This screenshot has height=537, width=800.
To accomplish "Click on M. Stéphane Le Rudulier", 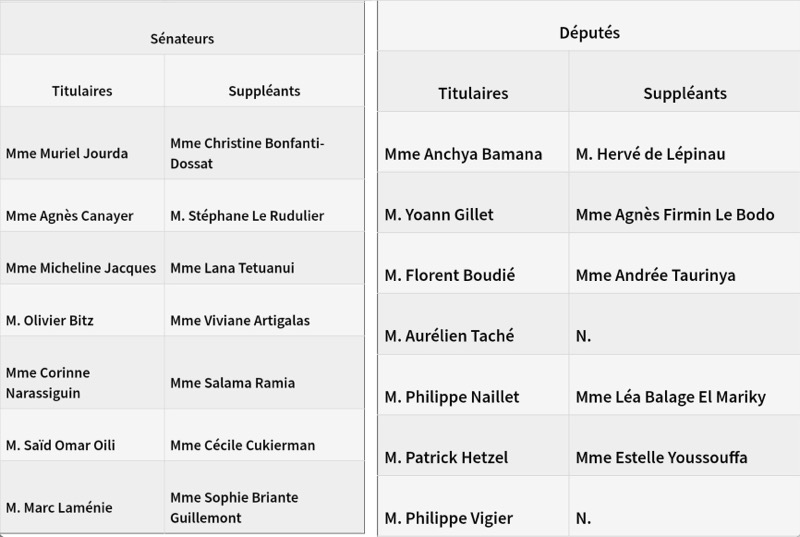I will (247, 216).
